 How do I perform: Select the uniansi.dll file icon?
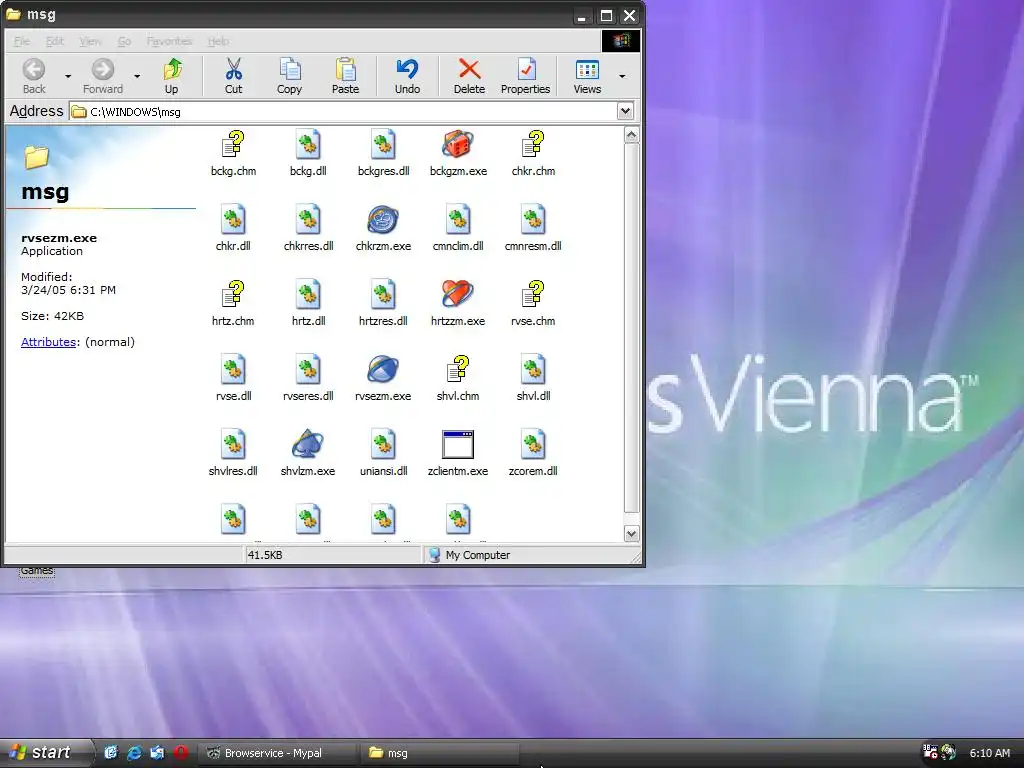[383, 445]
